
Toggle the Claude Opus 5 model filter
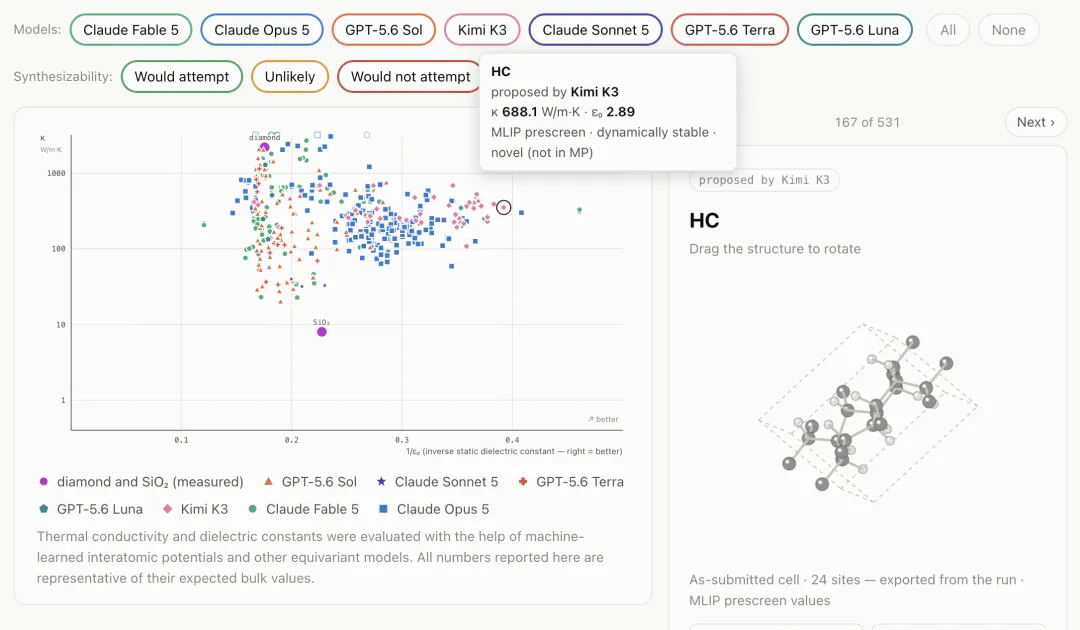click(x=262, y=30)
